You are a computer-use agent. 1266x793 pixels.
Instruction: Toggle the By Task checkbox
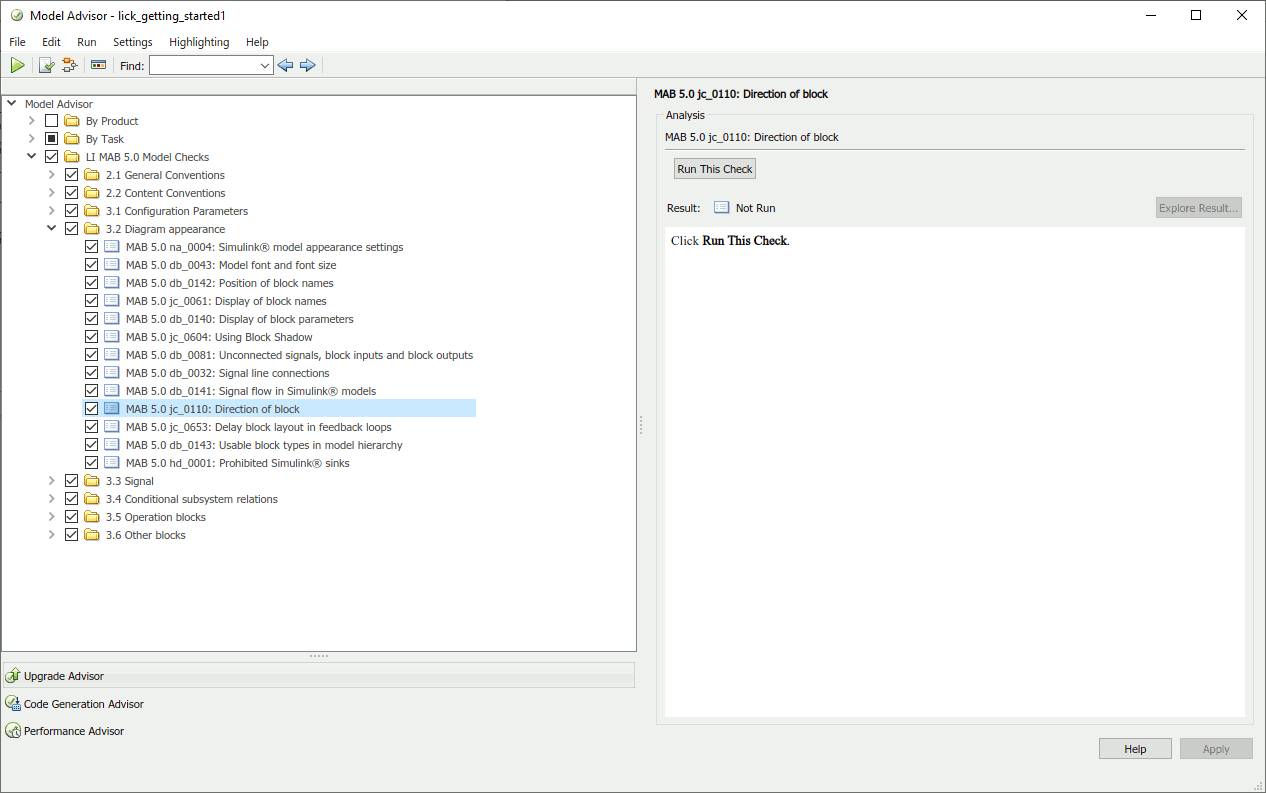tap(52, 139)
